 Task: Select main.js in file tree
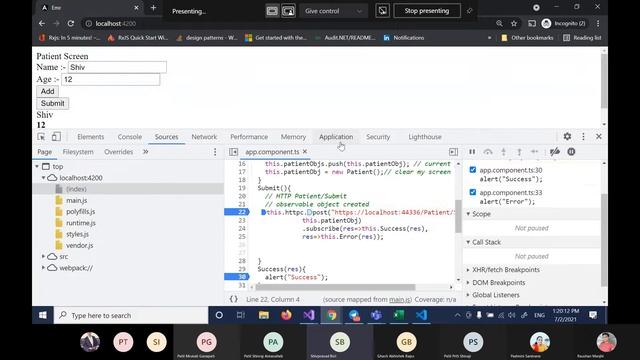coord(77,200)
